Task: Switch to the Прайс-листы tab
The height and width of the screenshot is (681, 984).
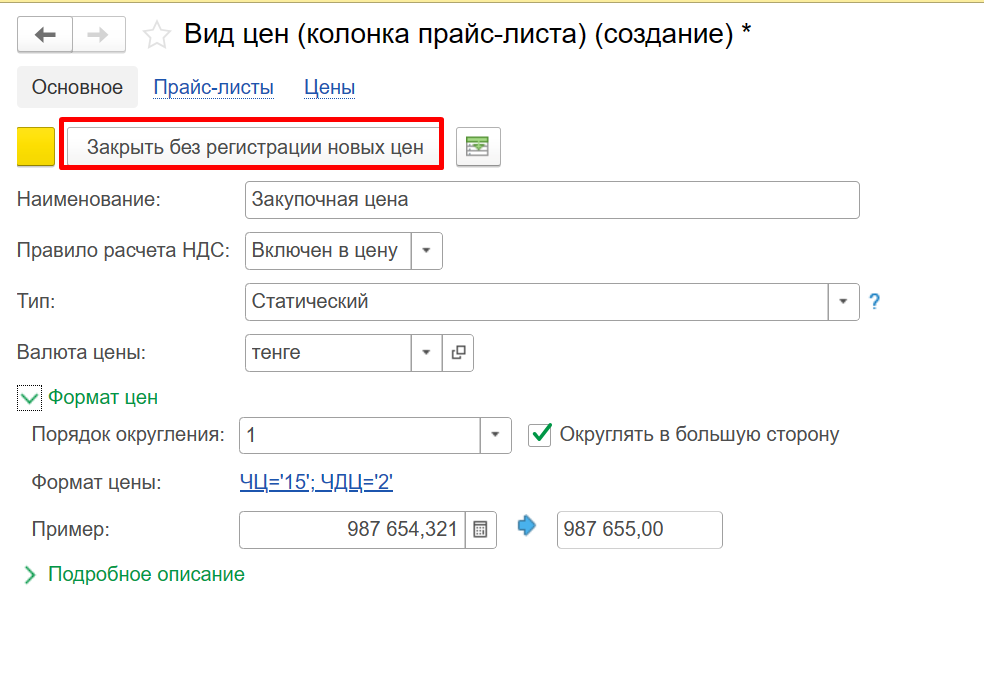Action: tap(213, 88)
